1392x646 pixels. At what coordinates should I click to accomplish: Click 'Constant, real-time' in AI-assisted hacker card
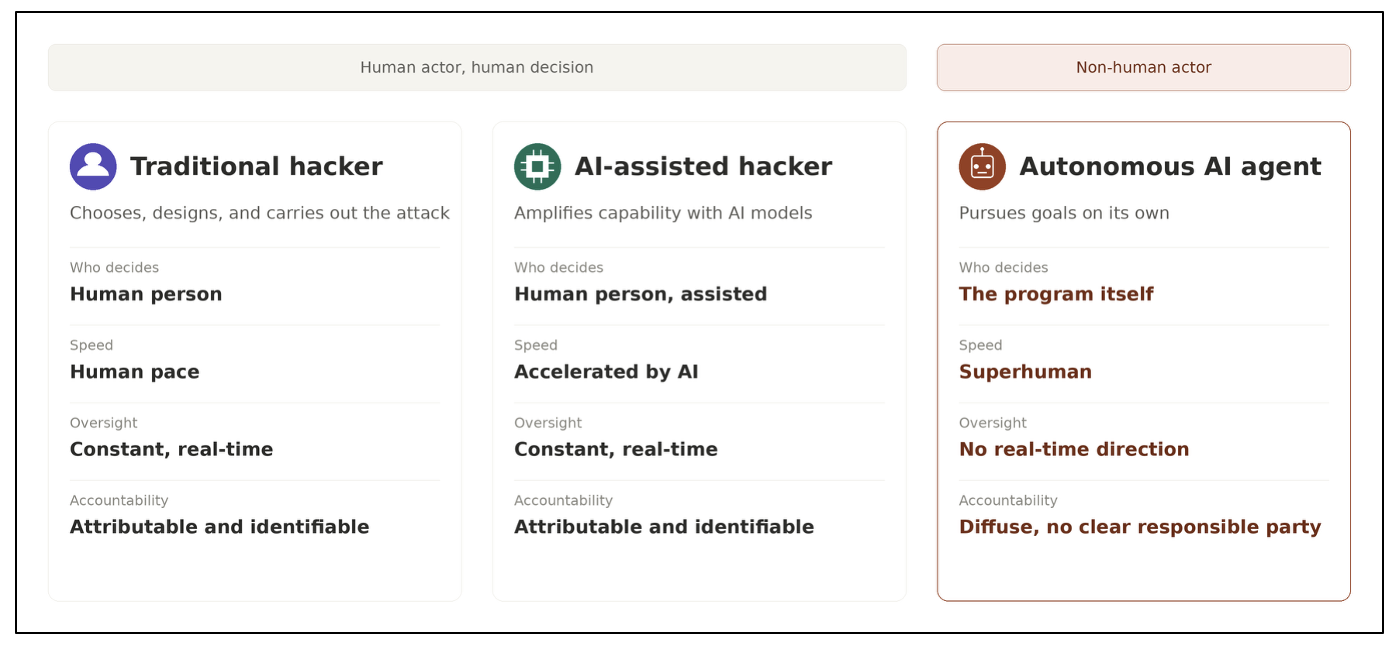[616, 449]
